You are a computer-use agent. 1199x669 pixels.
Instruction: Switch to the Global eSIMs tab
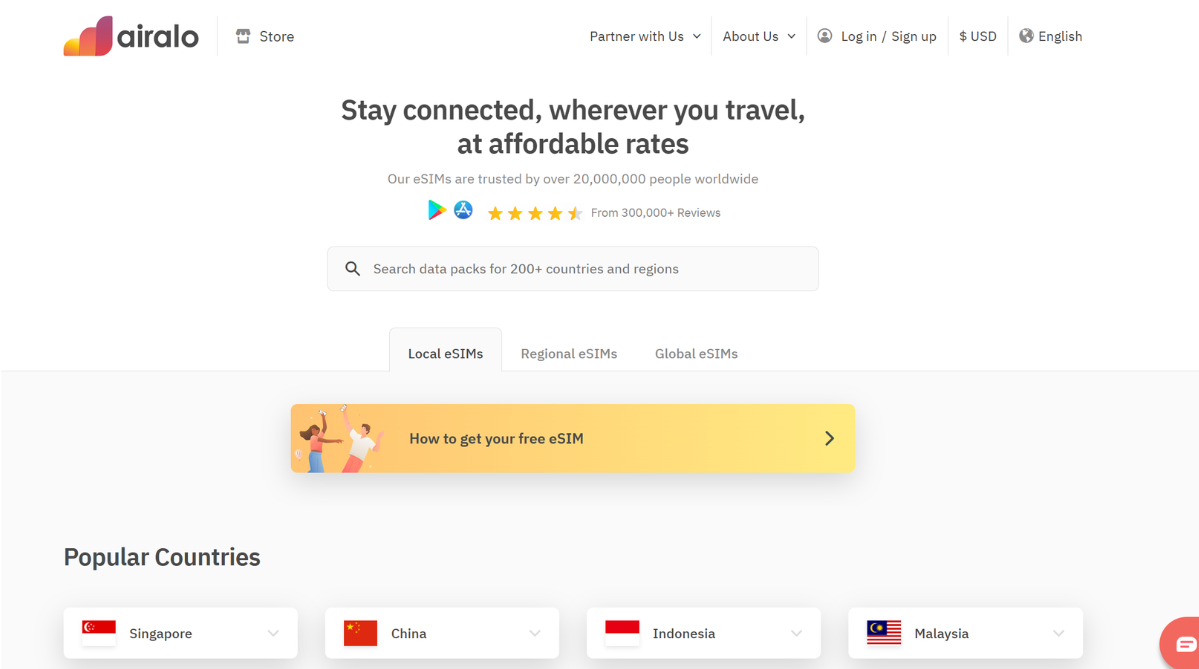(696, 353)
